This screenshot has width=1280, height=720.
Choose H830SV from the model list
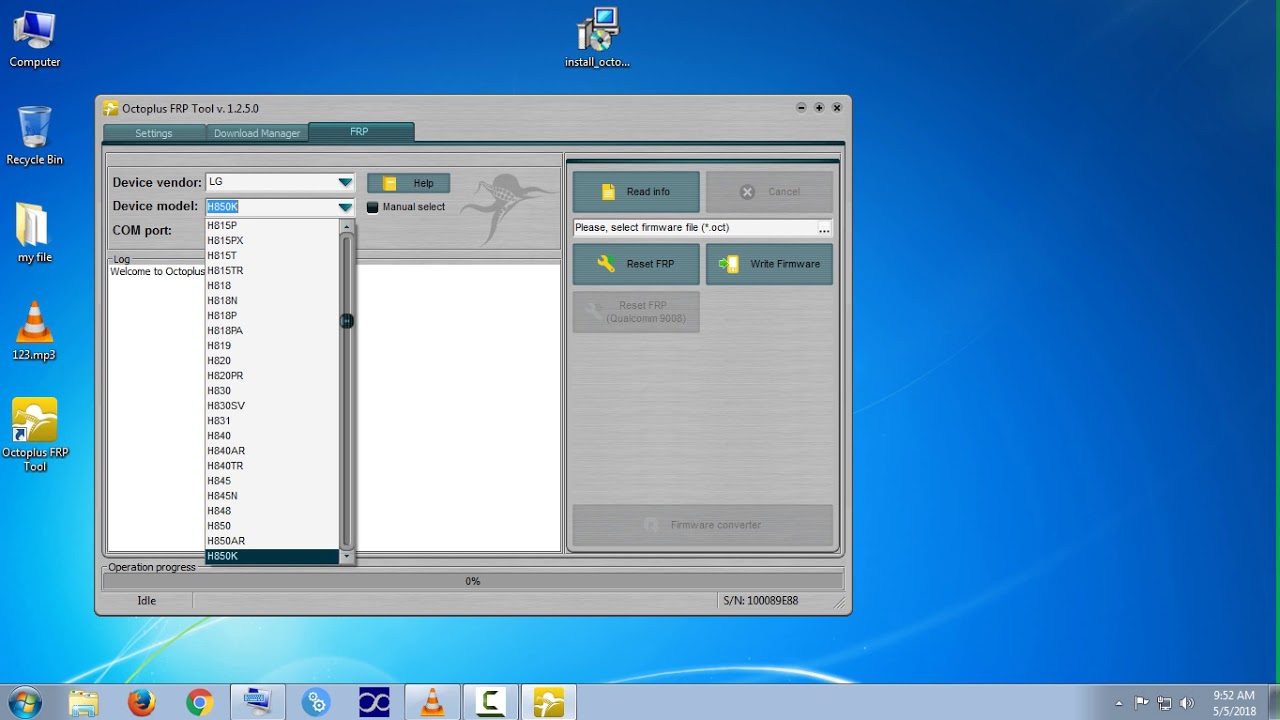click(272, 406)
